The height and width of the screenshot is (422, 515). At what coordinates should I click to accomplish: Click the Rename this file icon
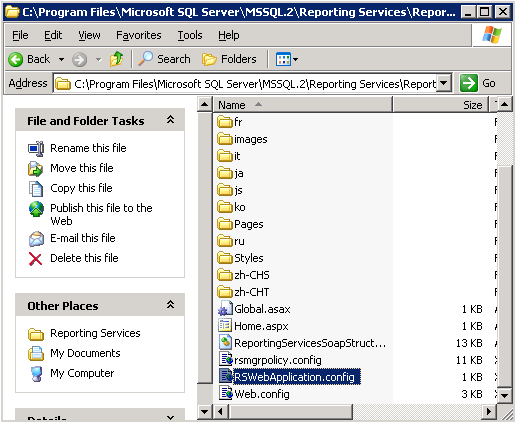coord(36,148)
